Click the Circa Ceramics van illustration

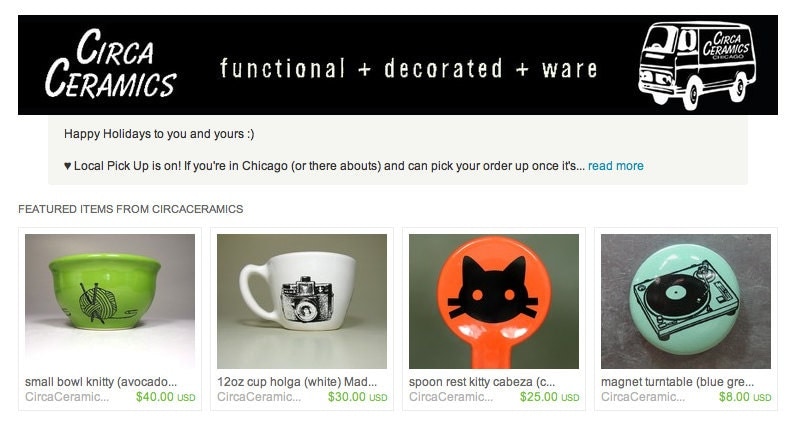click(x=697, y=65)
